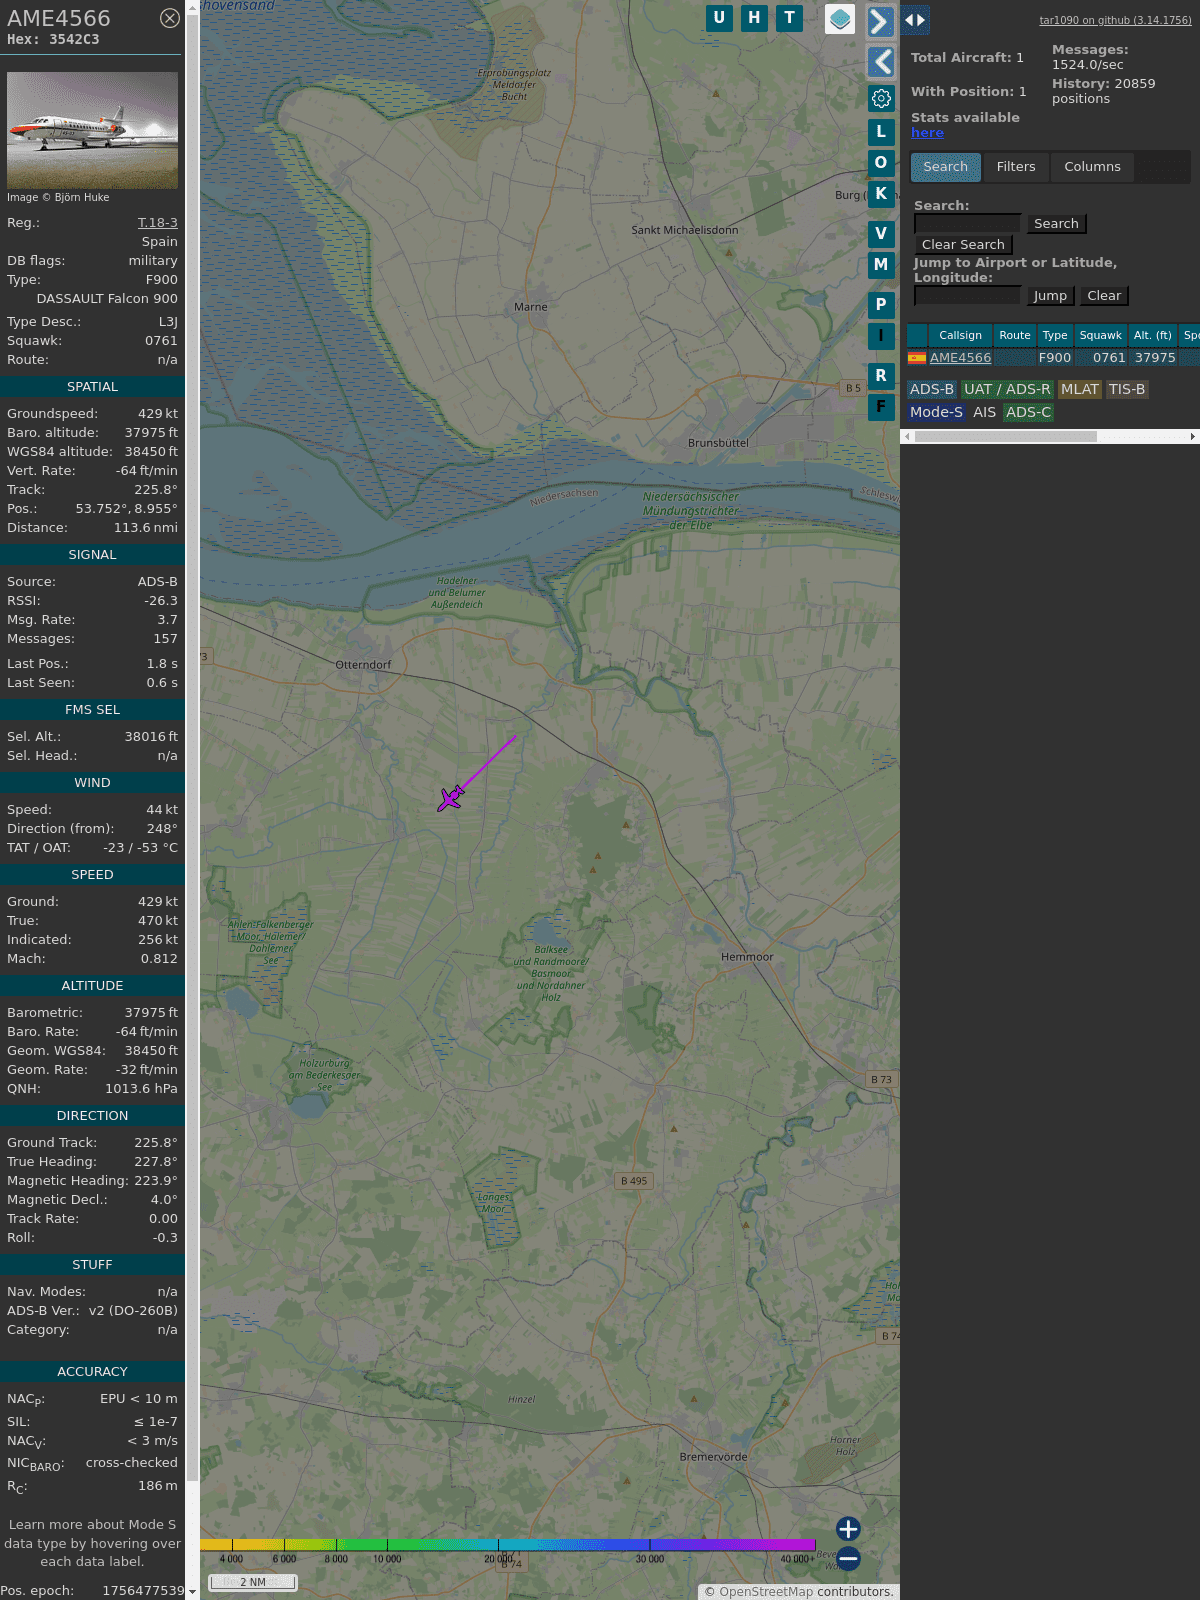The width and height of the screenshot is (1200, 1600).
Task: Toggle the L labels button
Action: click(x=881, y=132)
